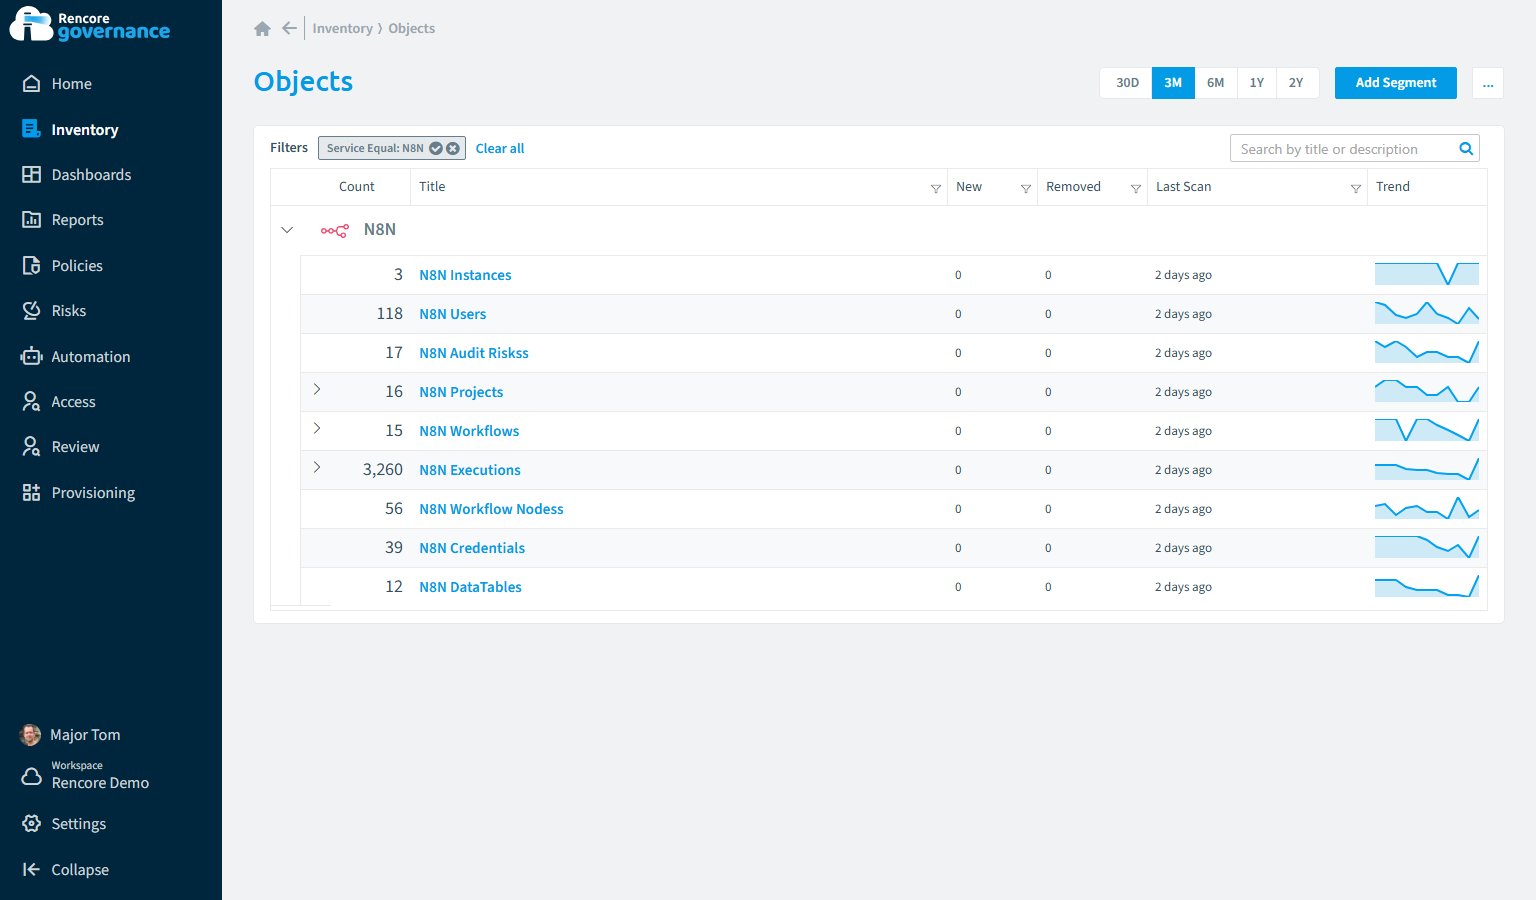
Task: Click the Count column header
Action: pos(357,187)
